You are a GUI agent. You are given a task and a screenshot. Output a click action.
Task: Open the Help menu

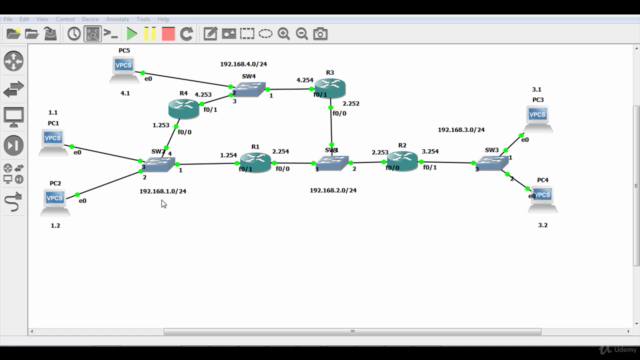[163, 19]
